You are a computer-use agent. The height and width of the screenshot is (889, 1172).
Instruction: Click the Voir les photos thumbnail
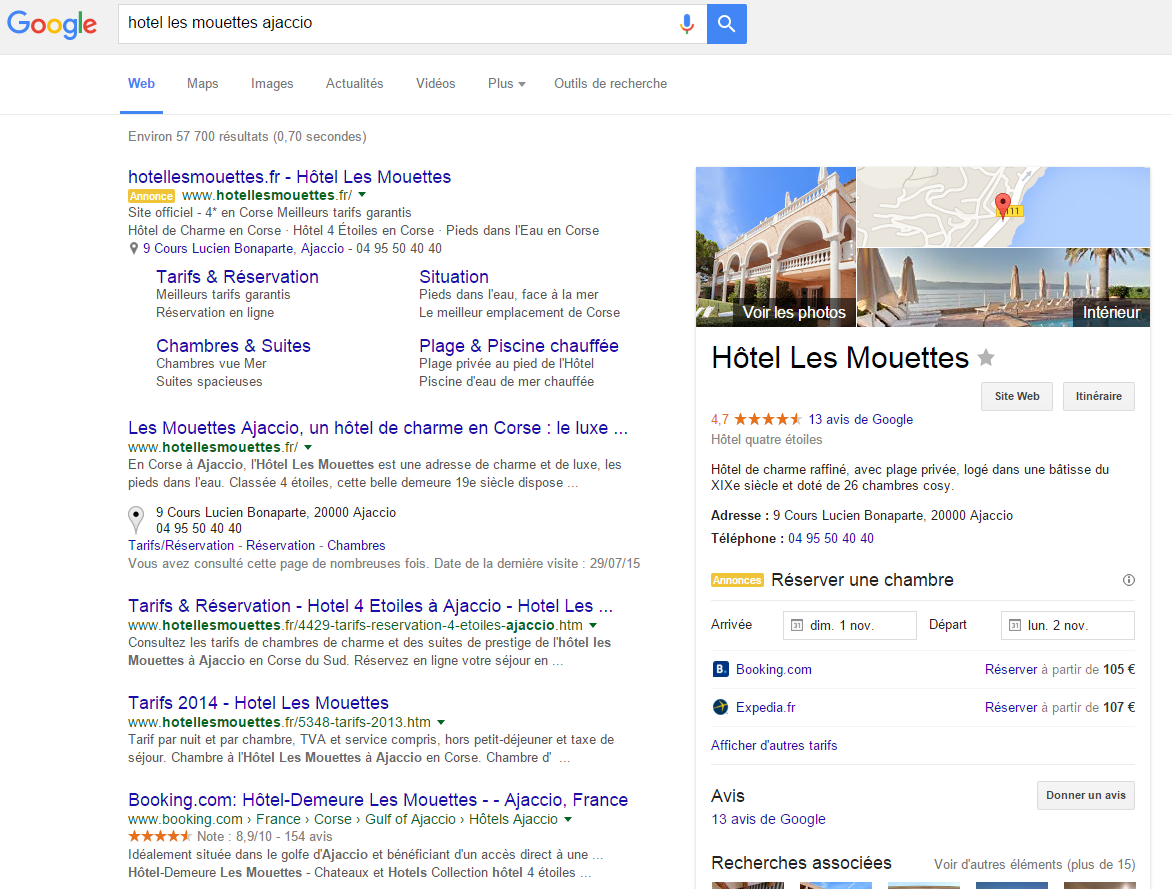click(776, 247)
